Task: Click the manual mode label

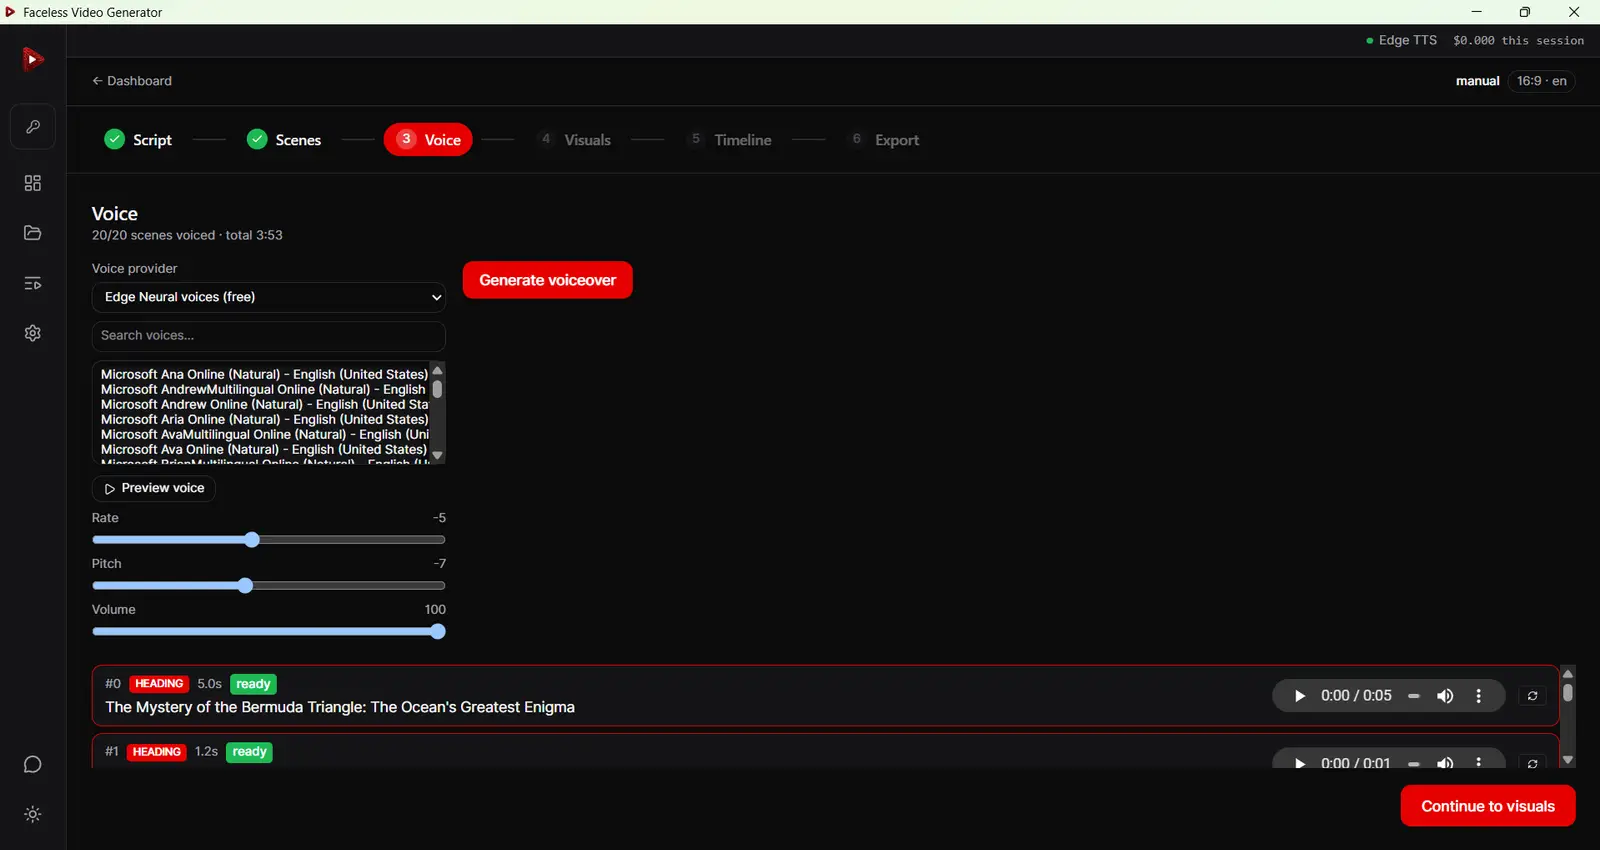Action: tap(1477, 81)
